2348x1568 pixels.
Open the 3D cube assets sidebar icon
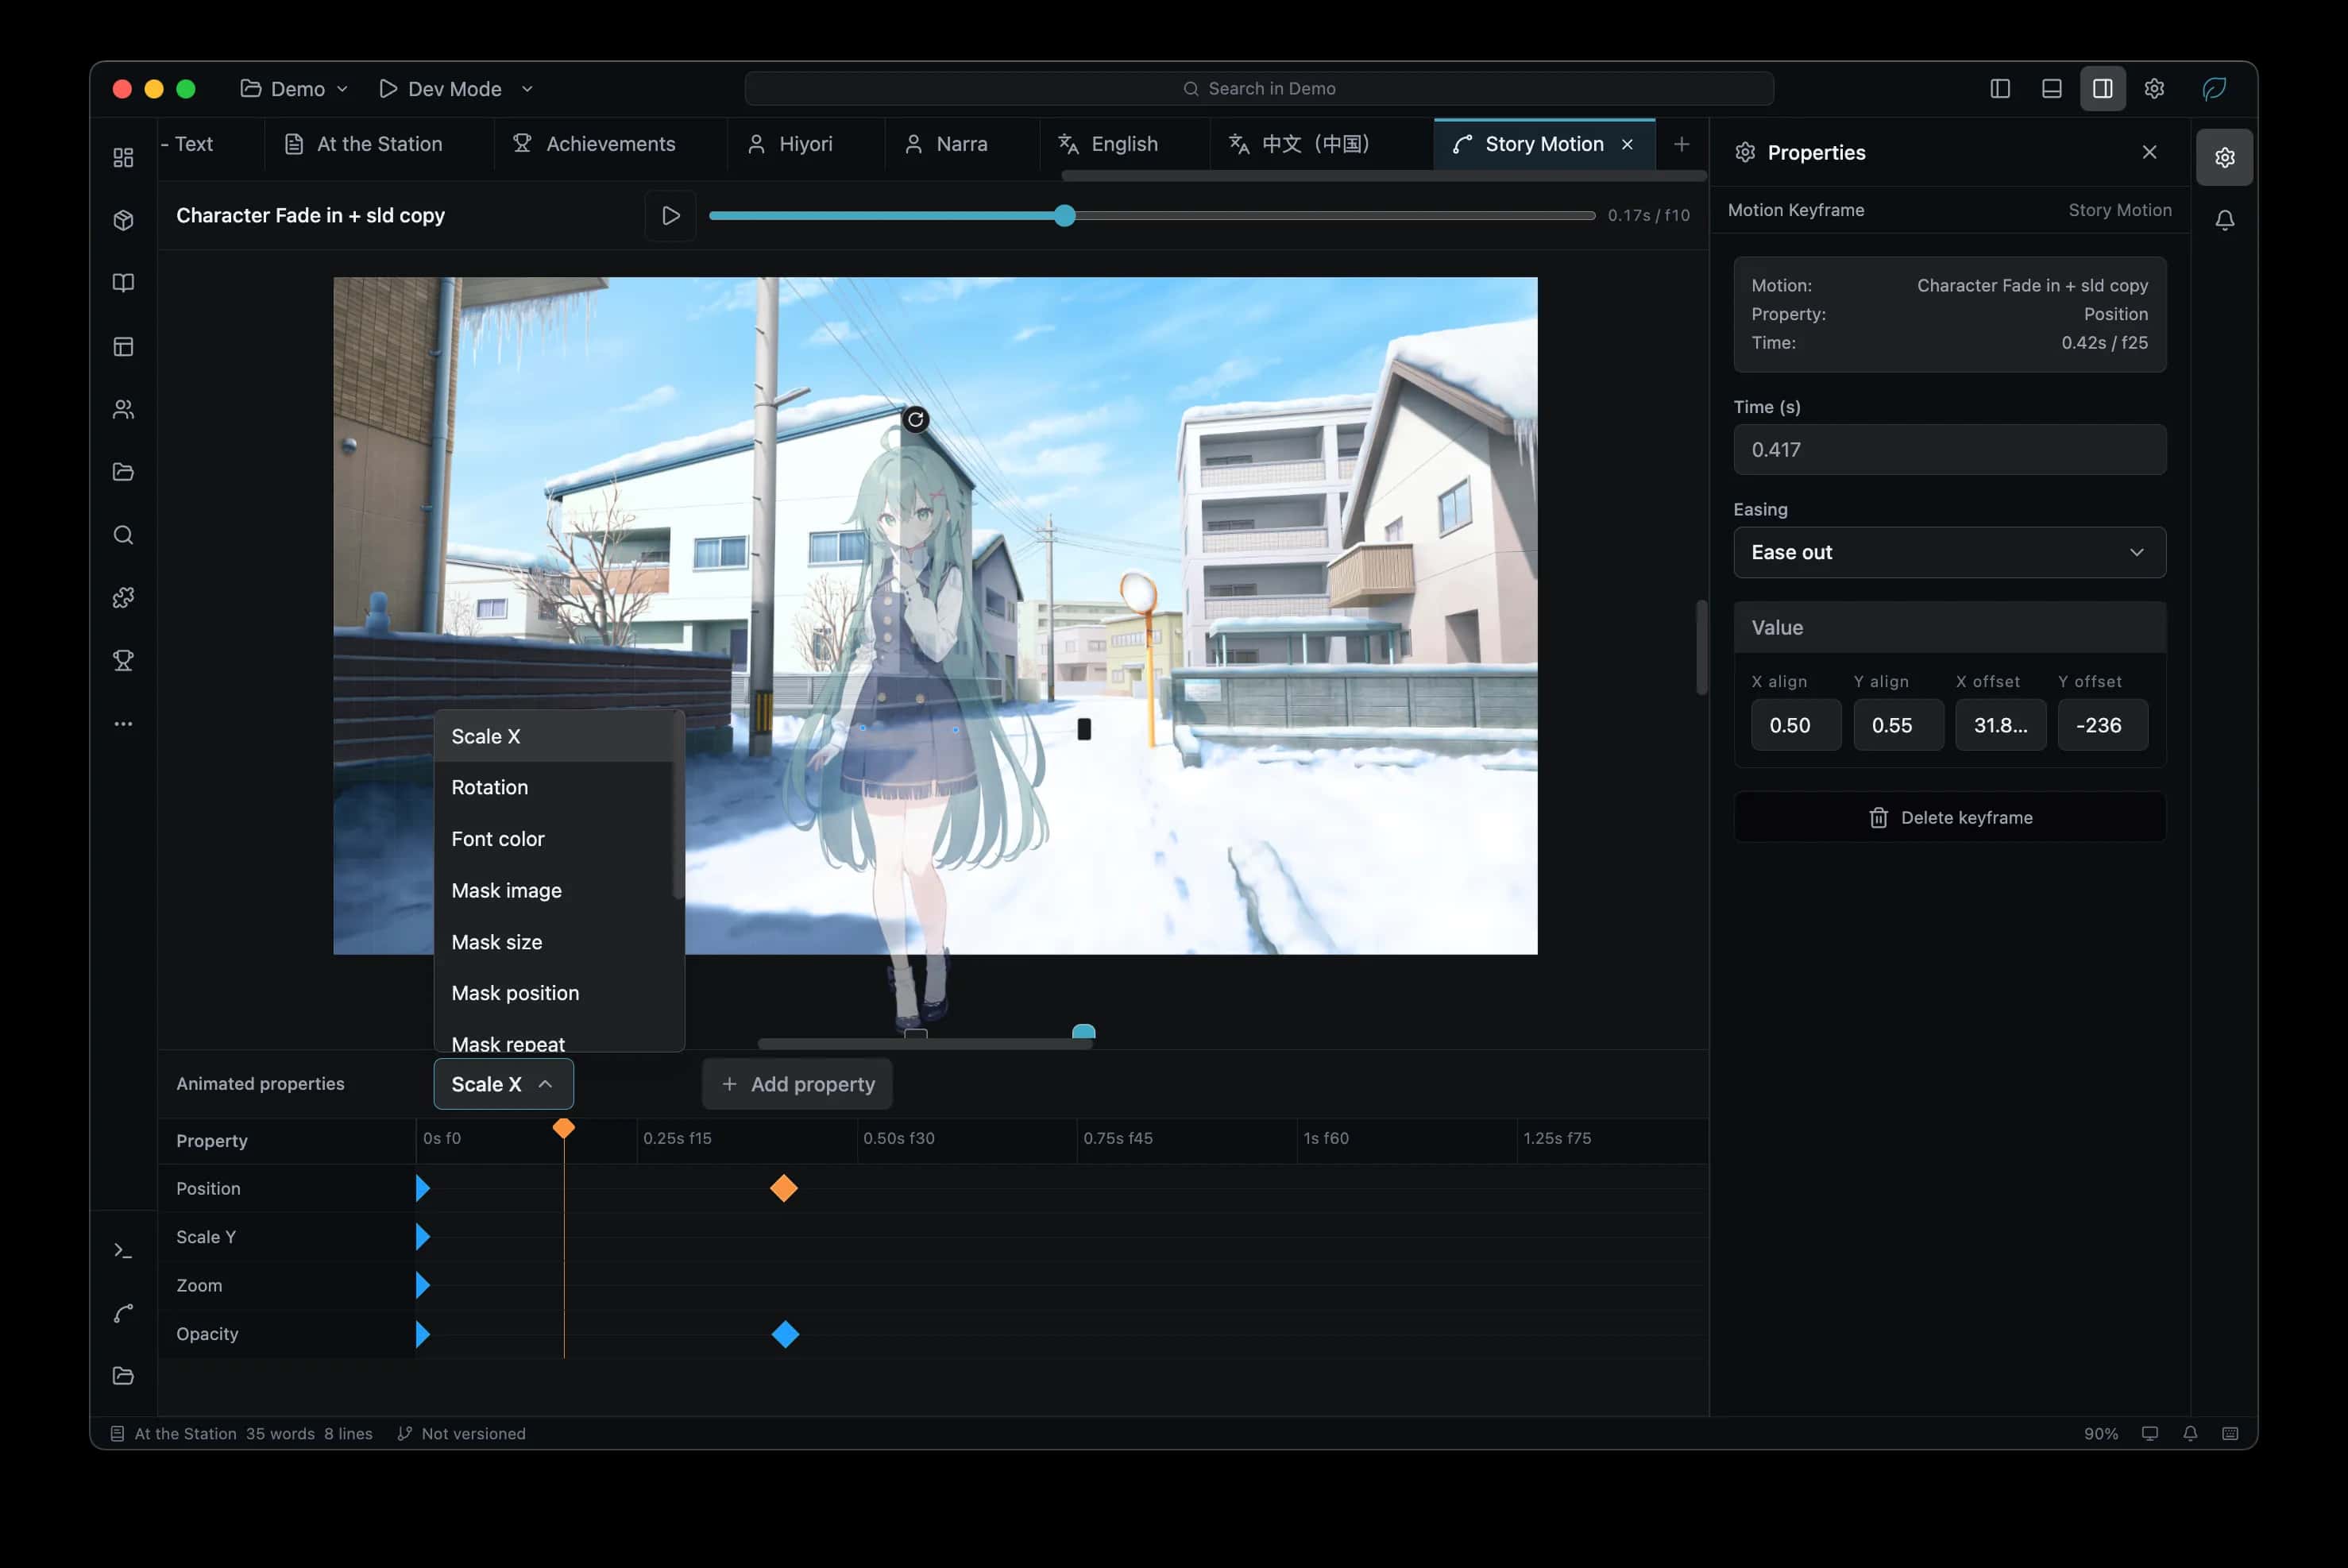tap(123, 220)
